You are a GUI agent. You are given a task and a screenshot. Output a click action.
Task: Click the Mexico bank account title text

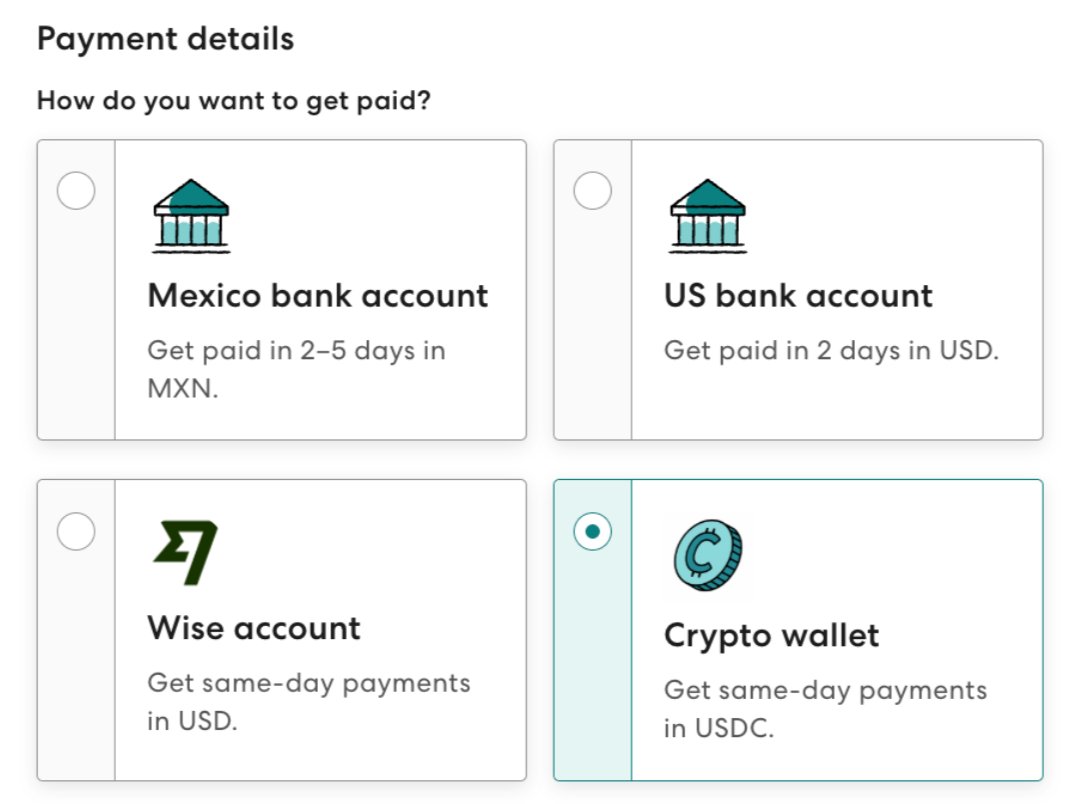317,296
